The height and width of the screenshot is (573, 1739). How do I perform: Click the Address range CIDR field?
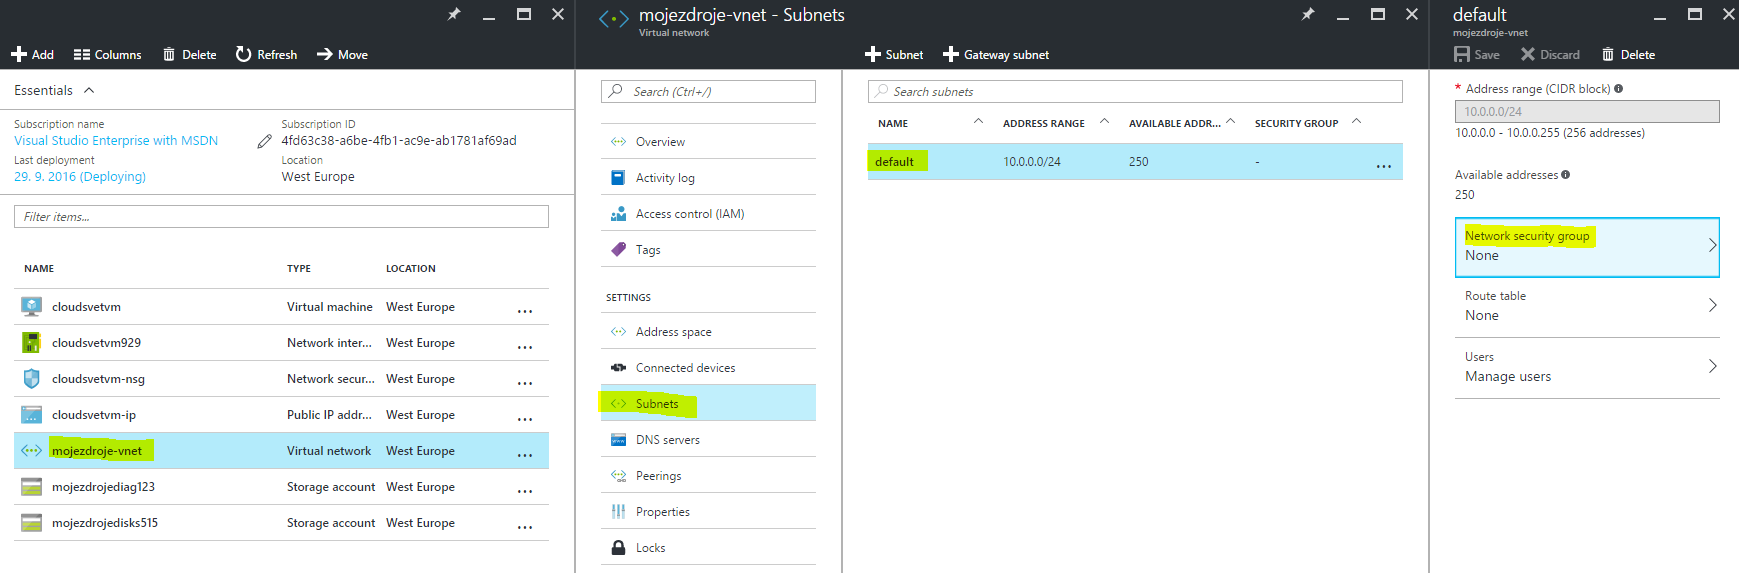tap(1587, 111)
